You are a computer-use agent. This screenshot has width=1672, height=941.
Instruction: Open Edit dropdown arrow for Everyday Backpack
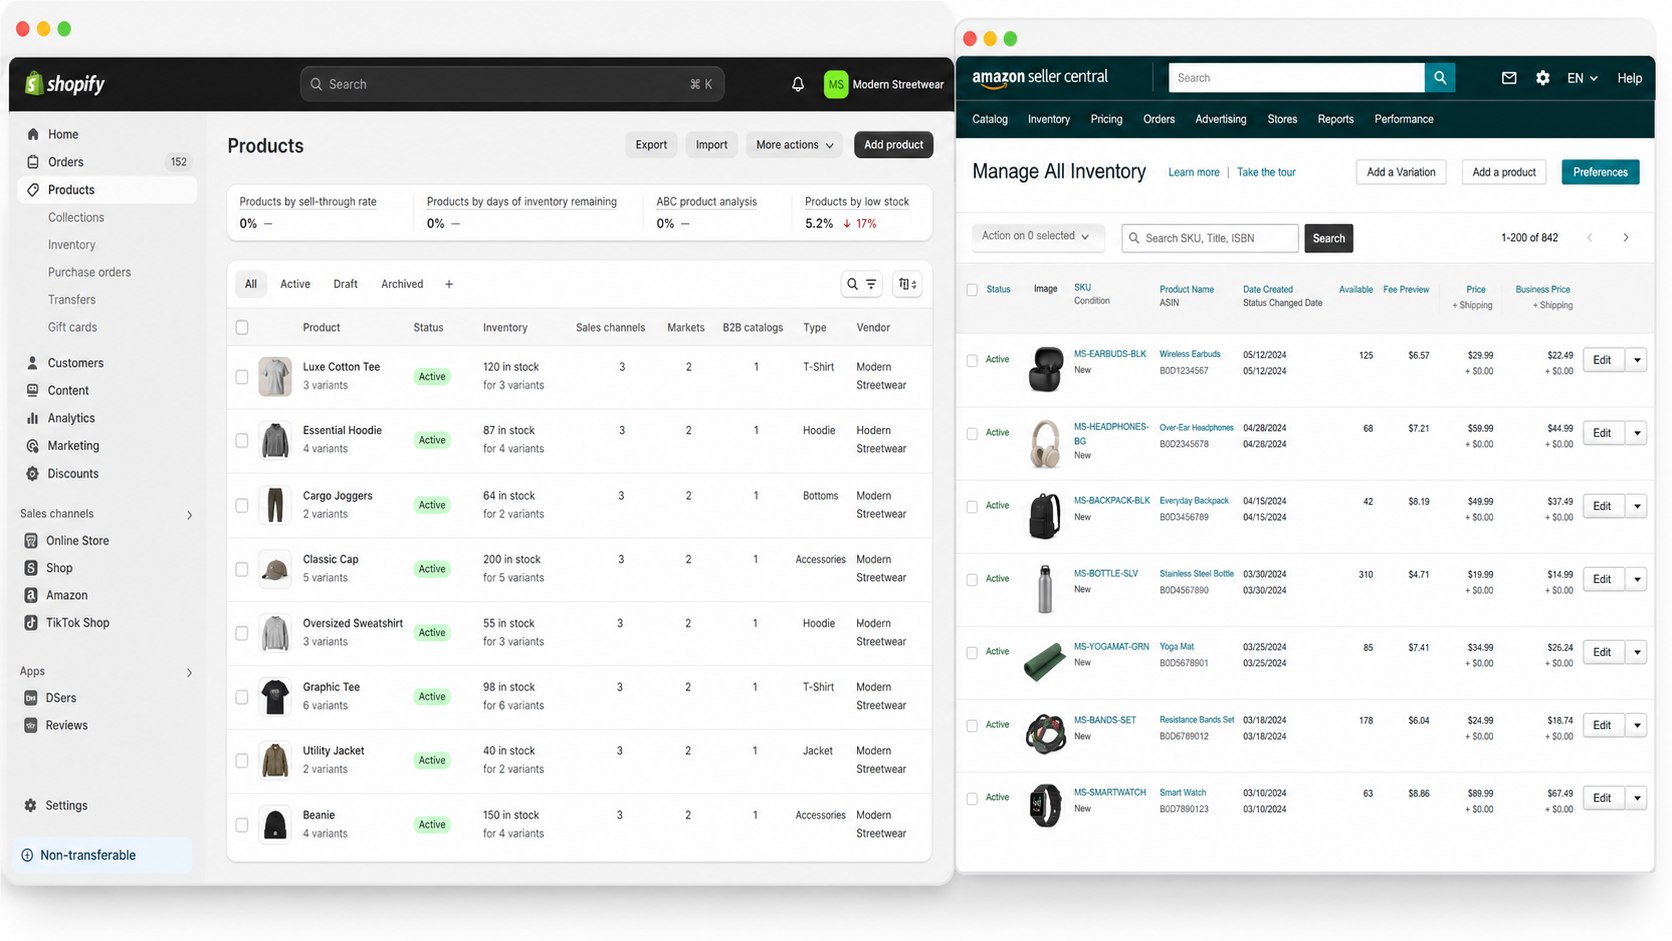click(x=1637, y=506)
